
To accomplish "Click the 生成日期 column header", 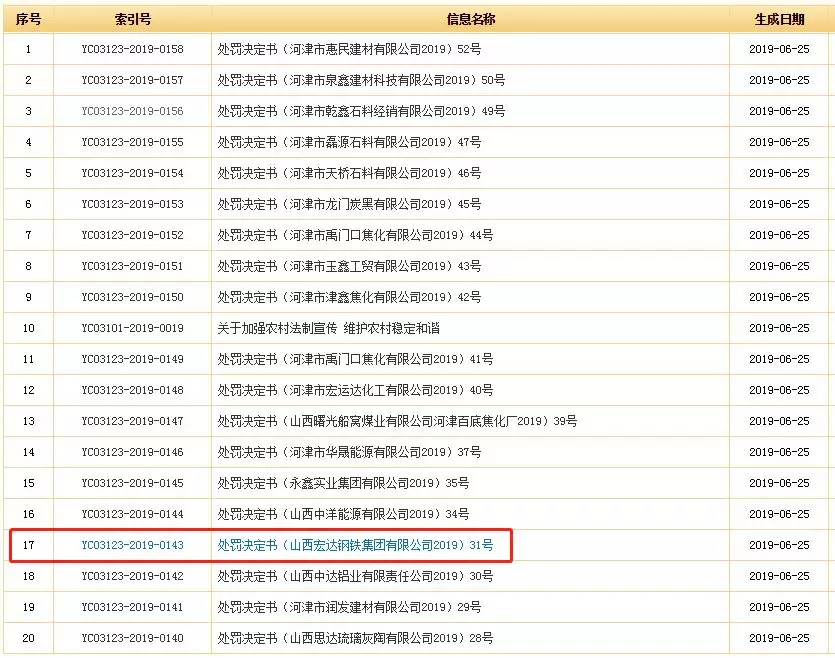I will click(x=779, y=19).
